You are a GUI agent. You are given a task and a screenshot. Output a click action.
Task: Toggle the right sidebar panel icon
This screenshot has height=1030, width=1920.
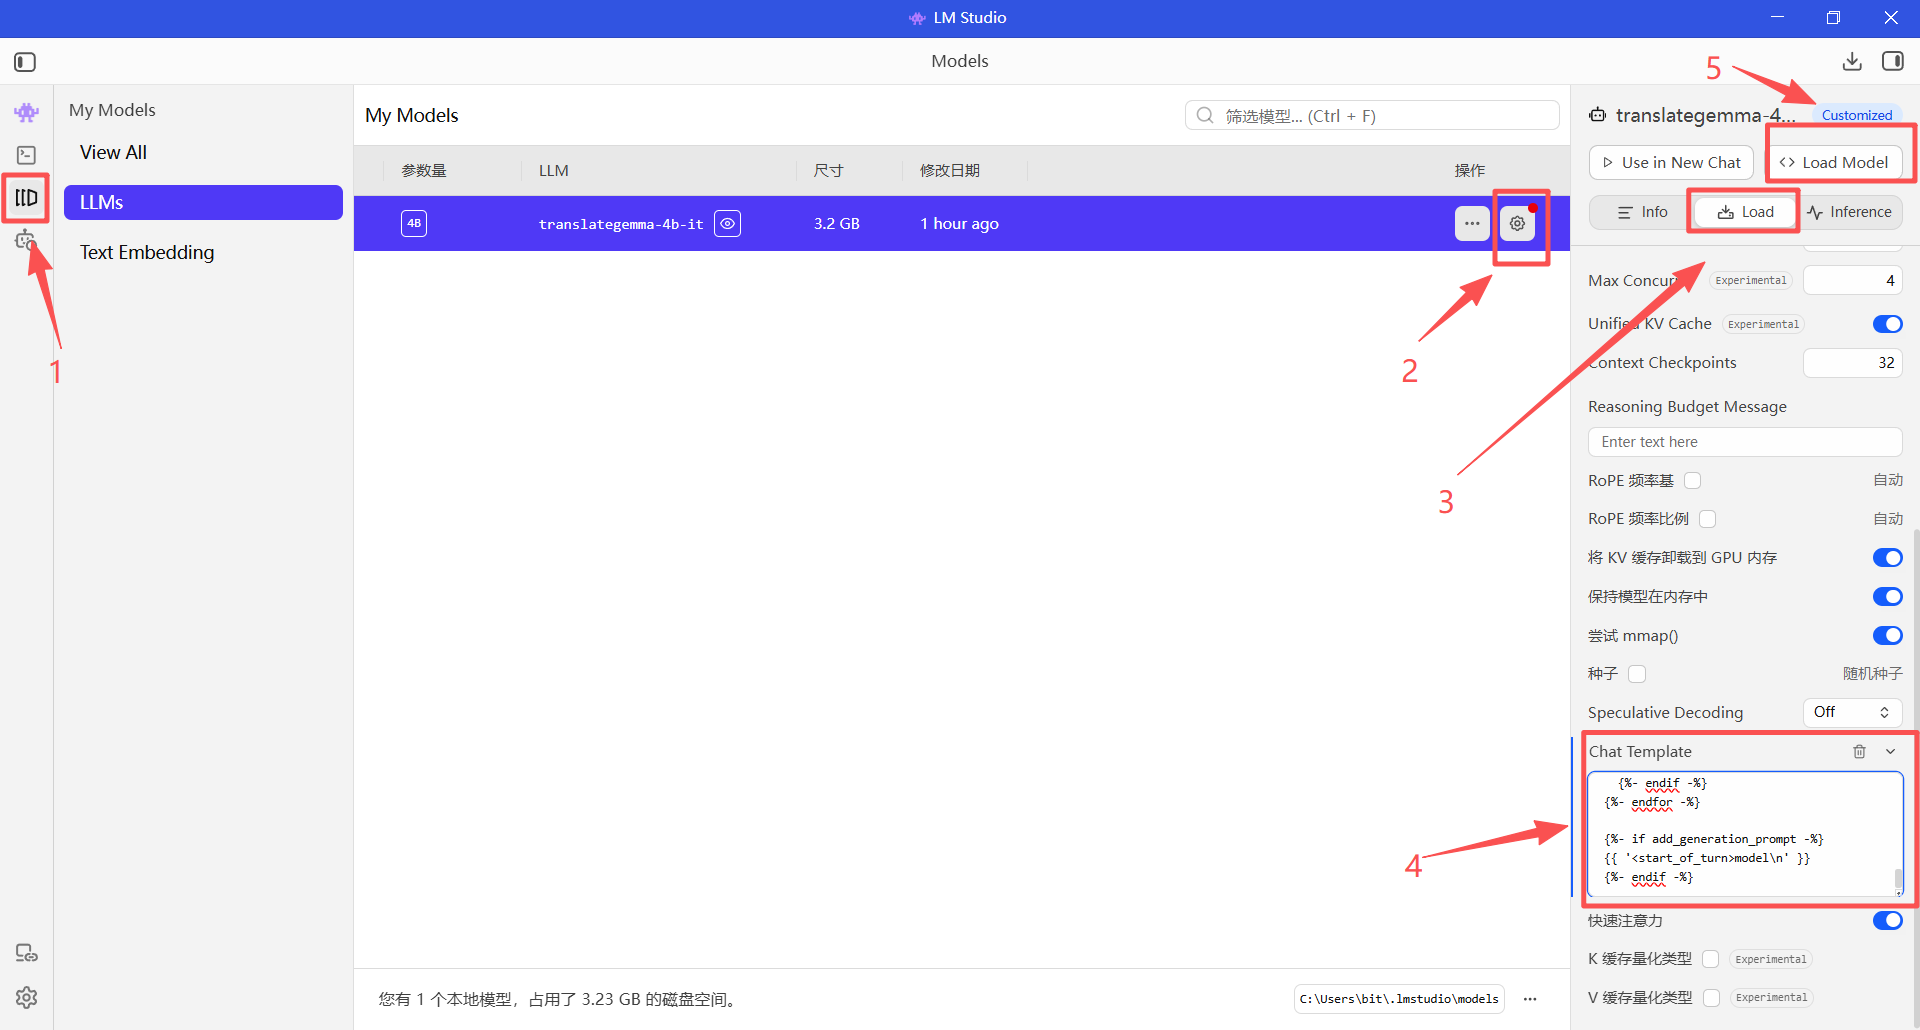[x=1893, y=61]
